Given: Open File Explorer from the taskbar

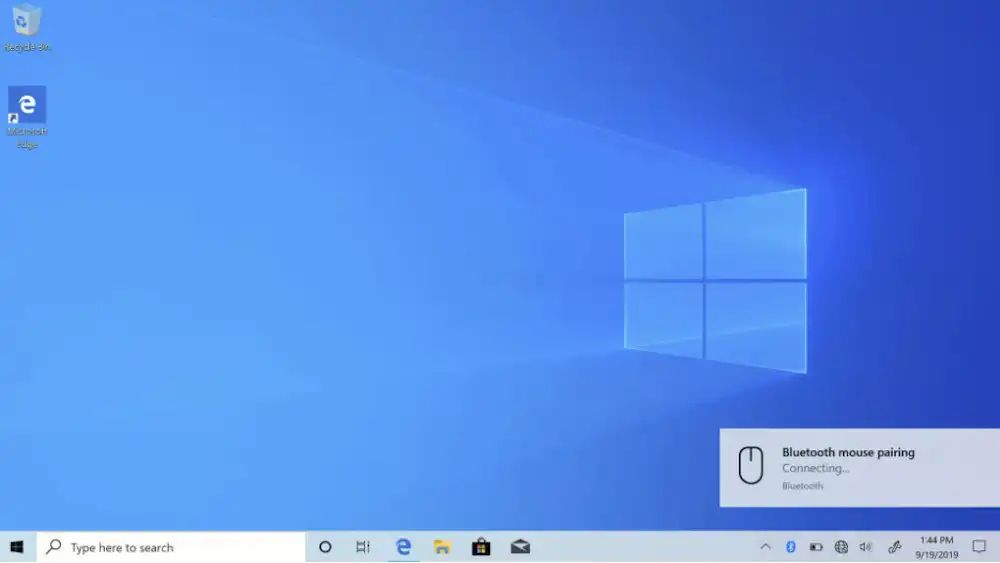Looking at the screenshot, I should 442,547.
